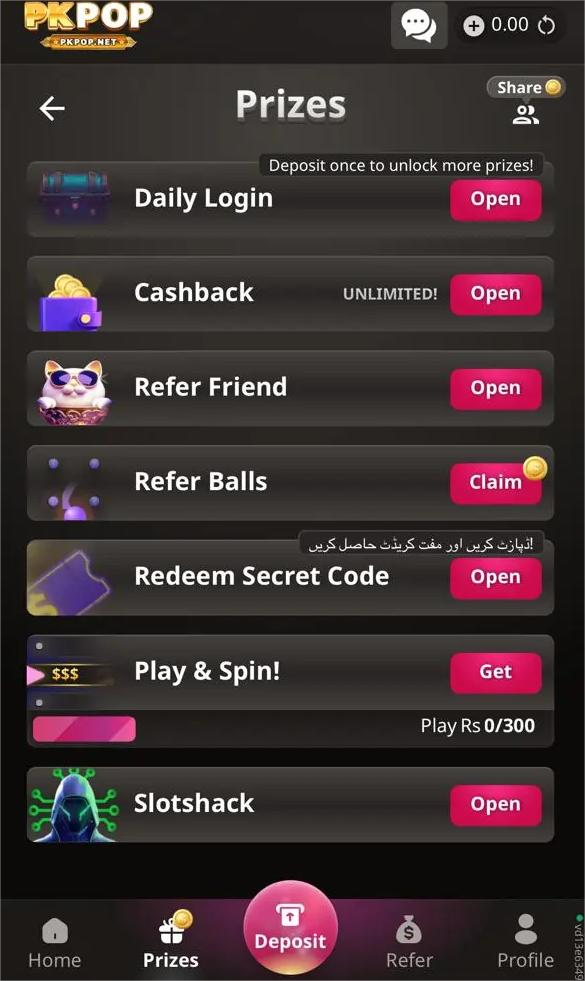Open the Daily Login prize
Image resolution: width=585 pixels, height=981 pixels.
tap(496, 200)
